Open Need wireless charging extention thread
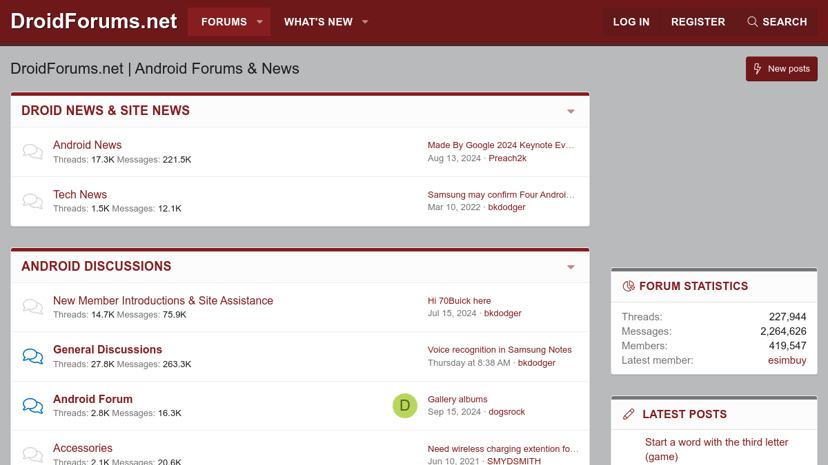 (x=503, y=449)
